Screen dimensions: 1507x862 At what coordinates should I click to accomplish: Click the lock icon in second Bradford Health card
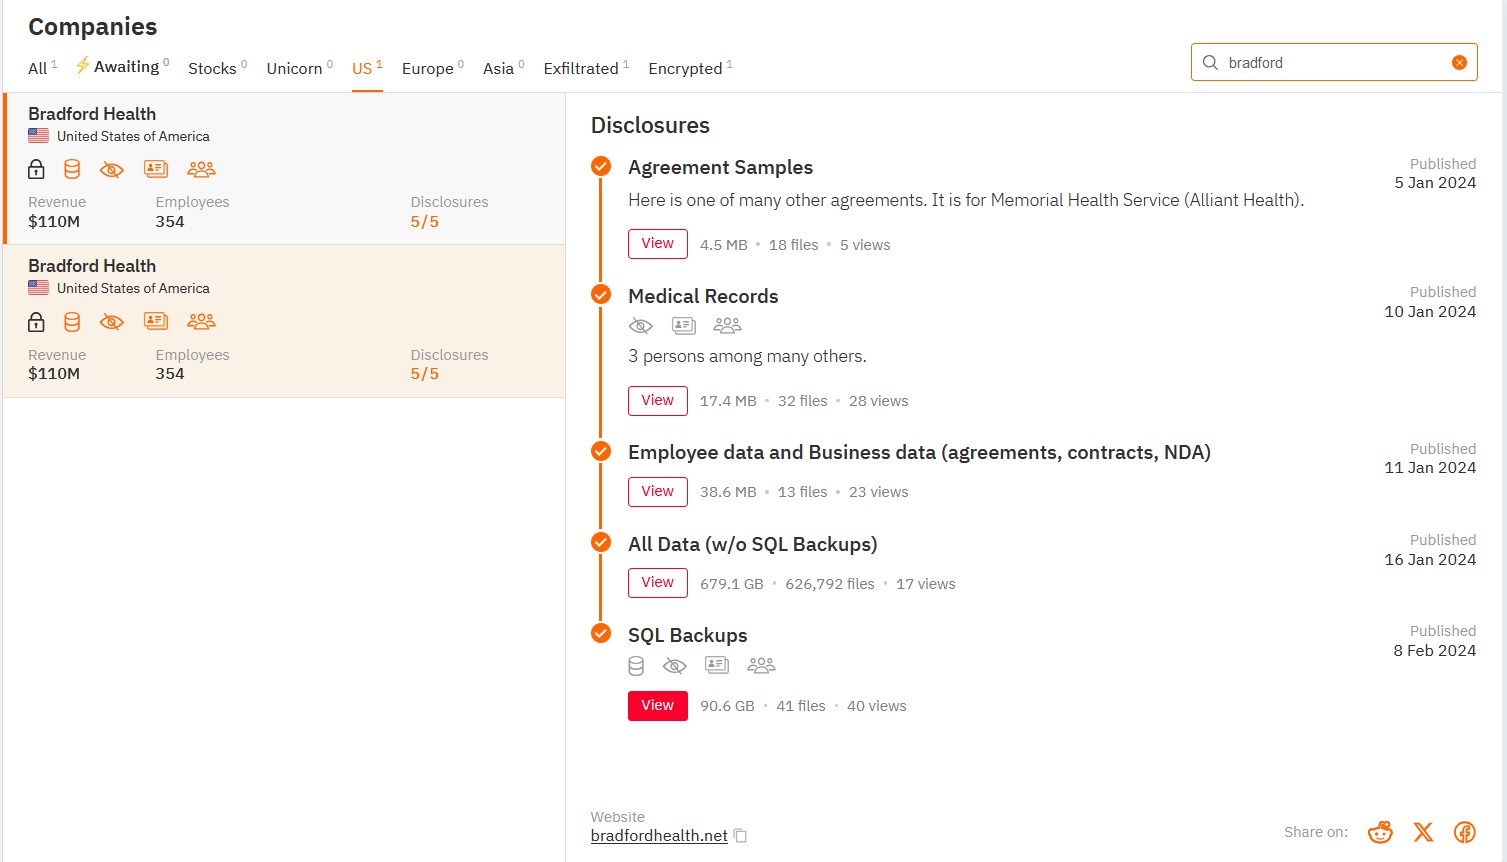click(36, 321)
